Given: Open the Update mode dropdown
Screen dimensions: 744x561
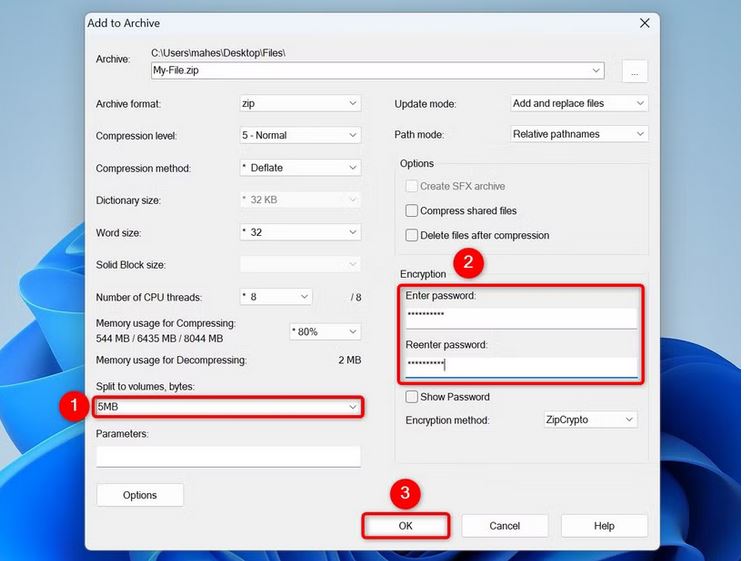Looking at the screenshot, I should pos(579,103).
